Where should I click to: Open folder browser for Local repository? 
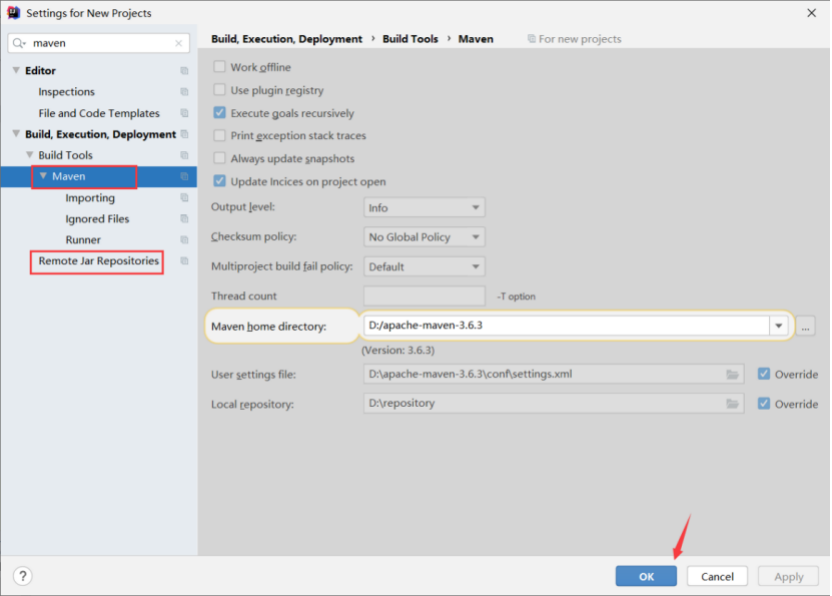click(732, 404)
